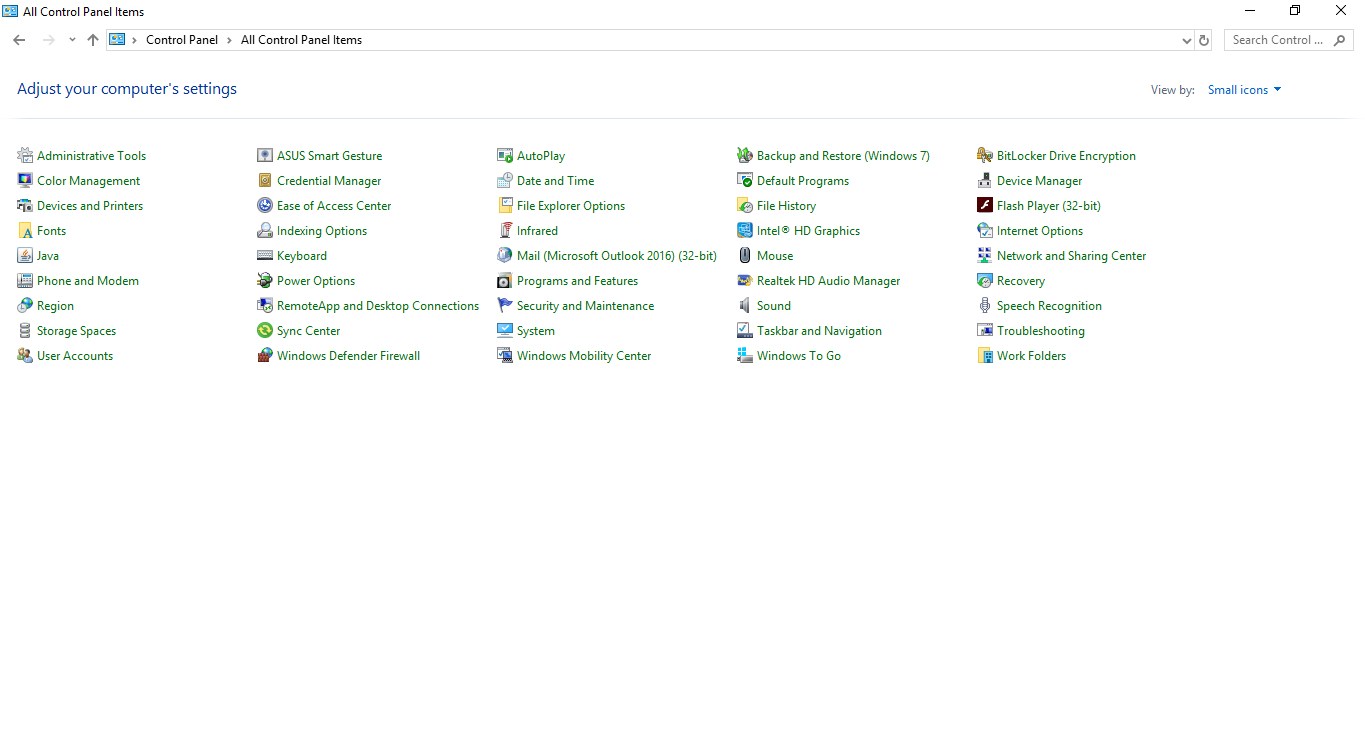
Task: Expand the address bar history dropdown
Action: point(1187,40)
